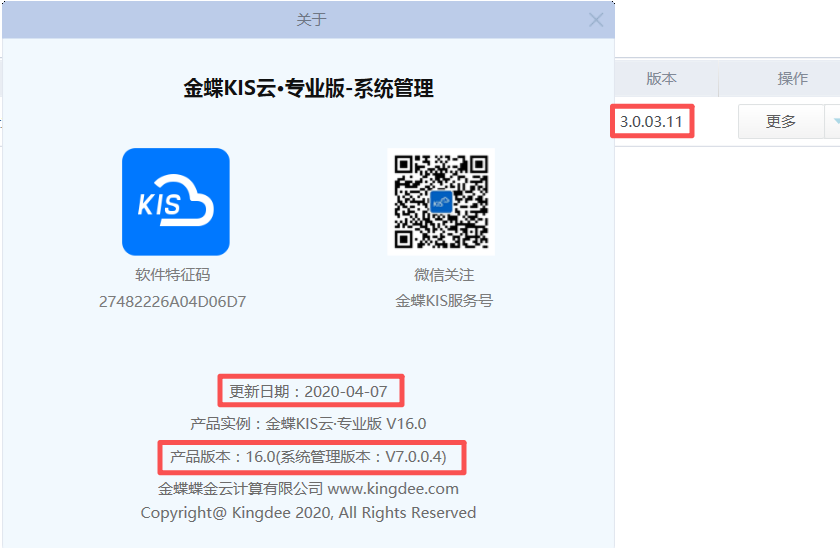
Task: Open the www.kingdee.com link
Action: (393, 489)
